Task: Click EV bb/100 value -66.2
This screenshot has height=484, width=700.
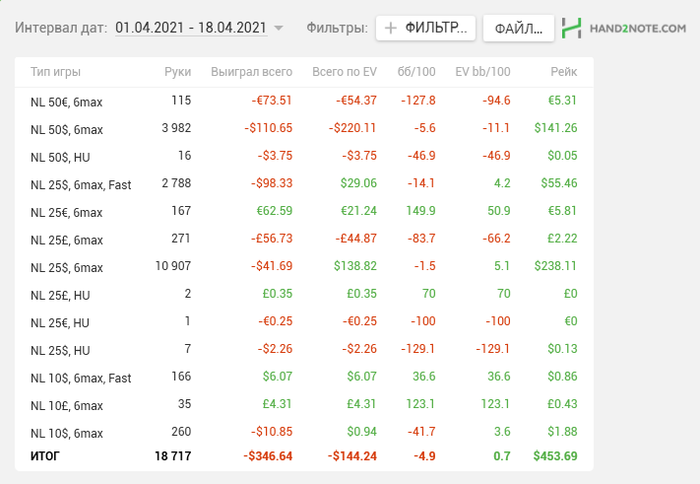Action: pos(496,238)
